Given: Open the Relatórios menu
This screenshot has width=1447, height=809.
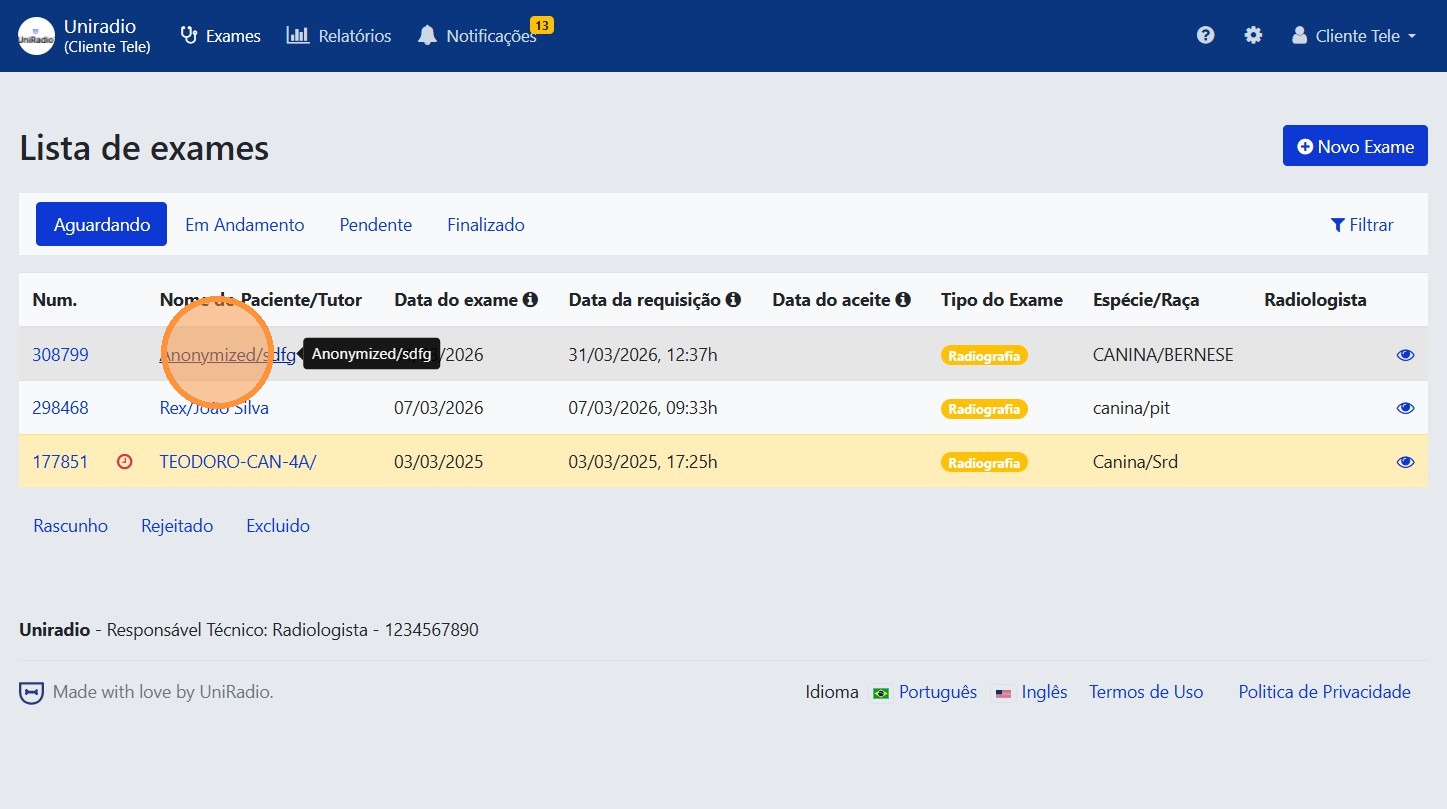Looking at the screenshot, I should (339, 36).
